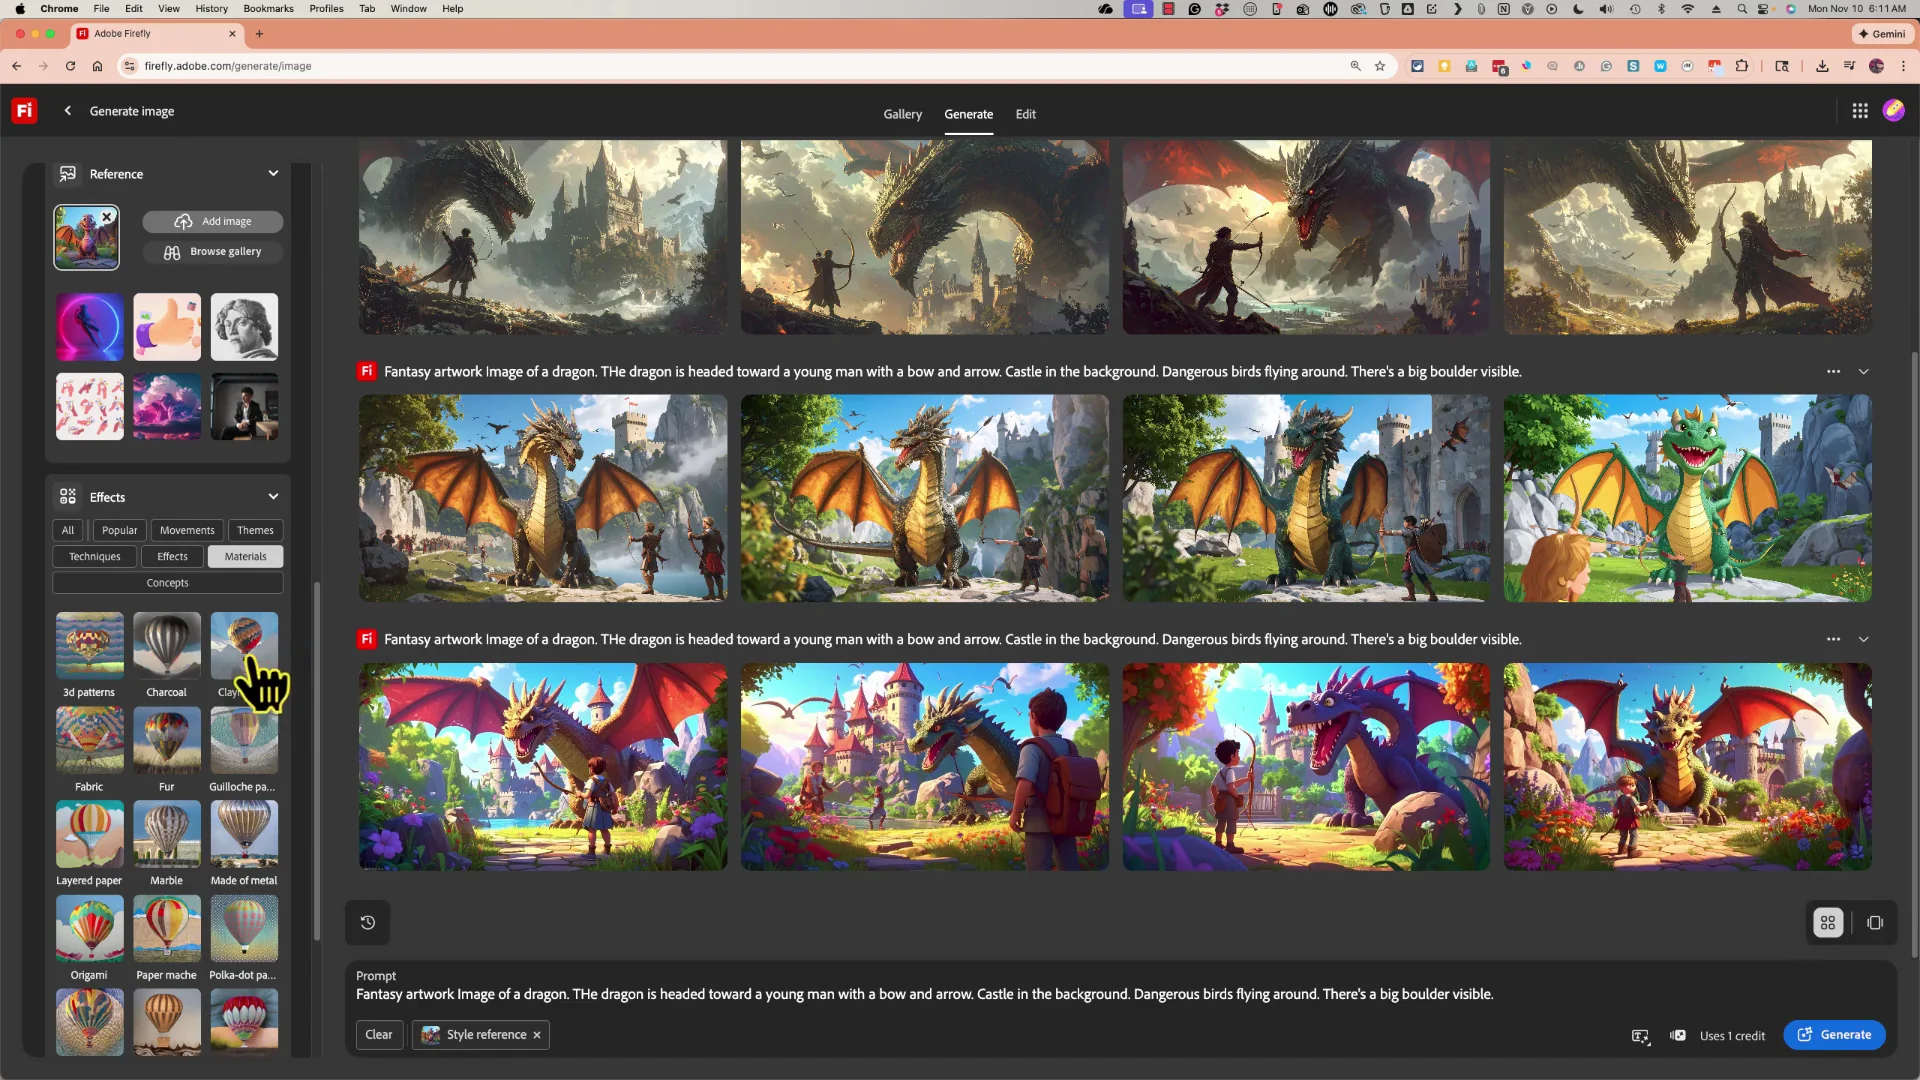The height and width of the screenshot is (1080, 1920).
Task: Clear the prompt text
Action: tap(379, 1034)
